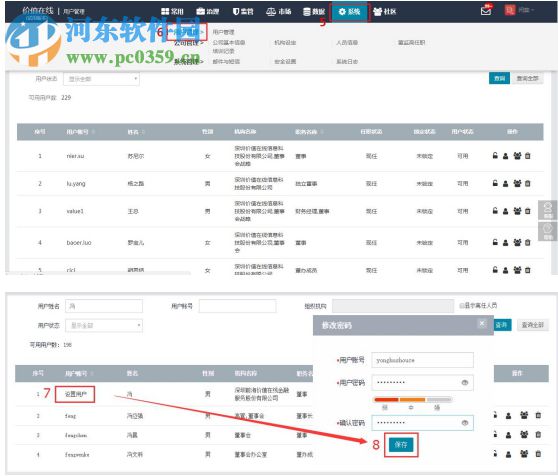The image size is (558, 476).
Task: Click the person icon in the baoer.luo row
Action: coord(505,243)
